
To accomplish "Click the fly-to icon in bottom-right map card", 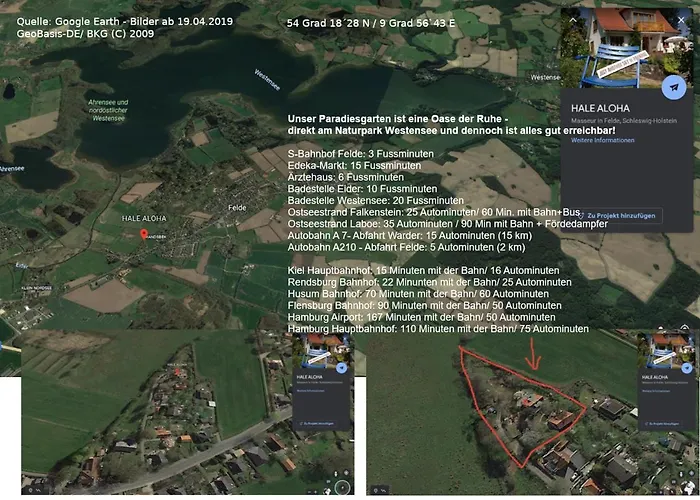I will 688,367.
